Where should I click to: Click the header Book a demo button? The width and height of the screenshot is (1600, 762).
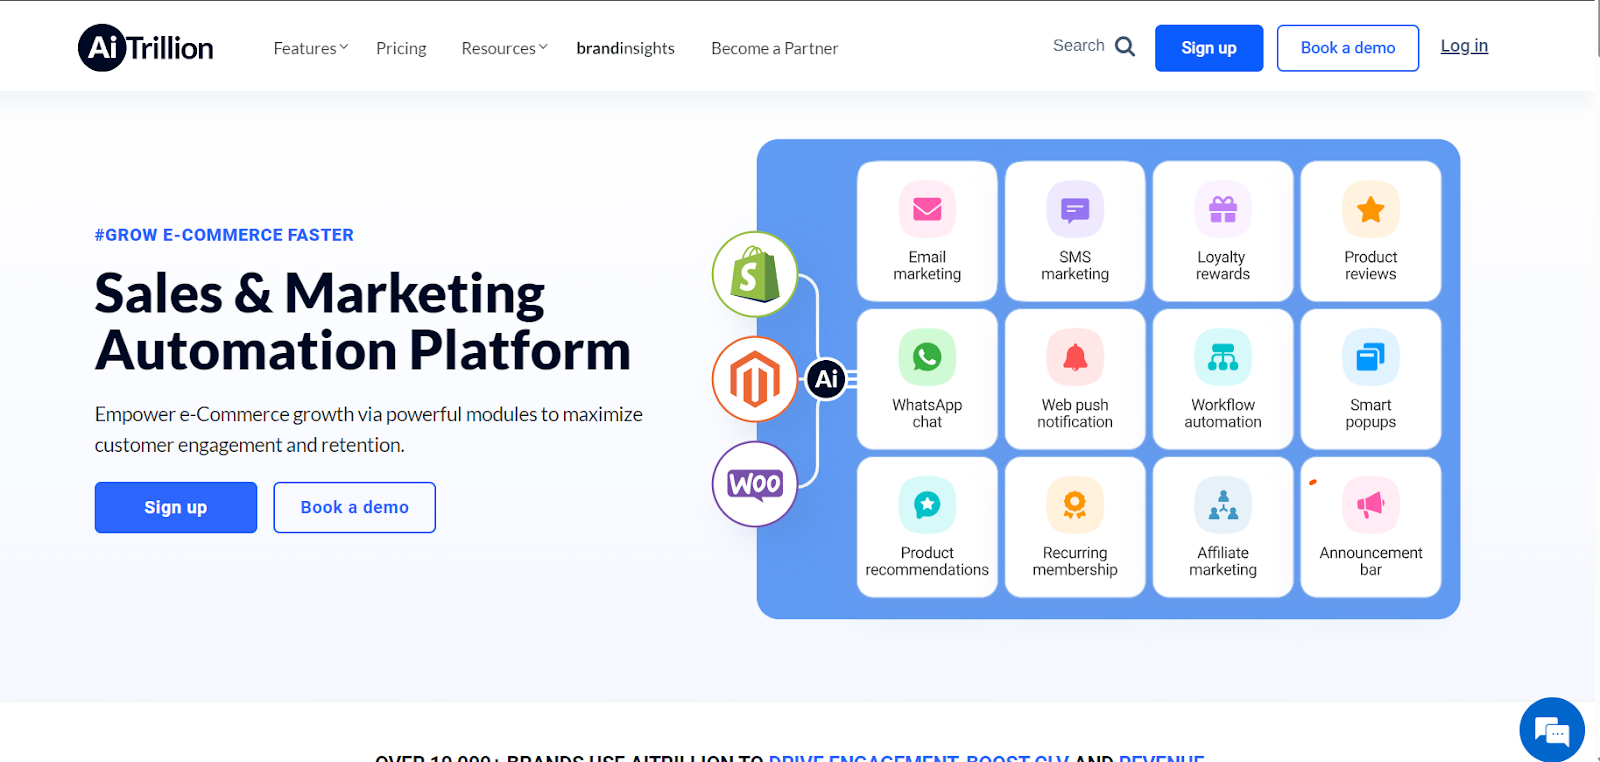pyautogui.click(x=1348, y=48)
